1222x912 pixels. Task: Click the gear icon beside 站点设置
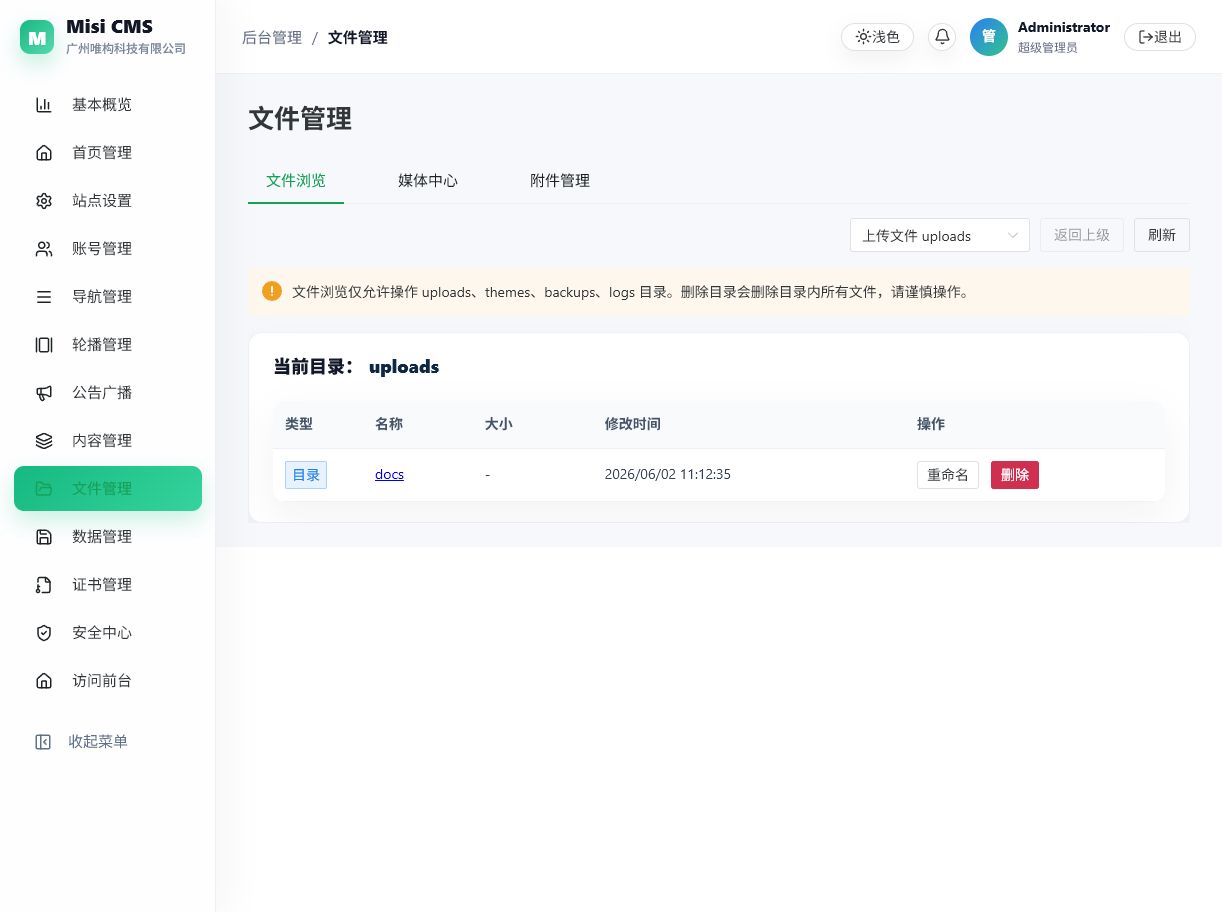[x=44, y=201]
